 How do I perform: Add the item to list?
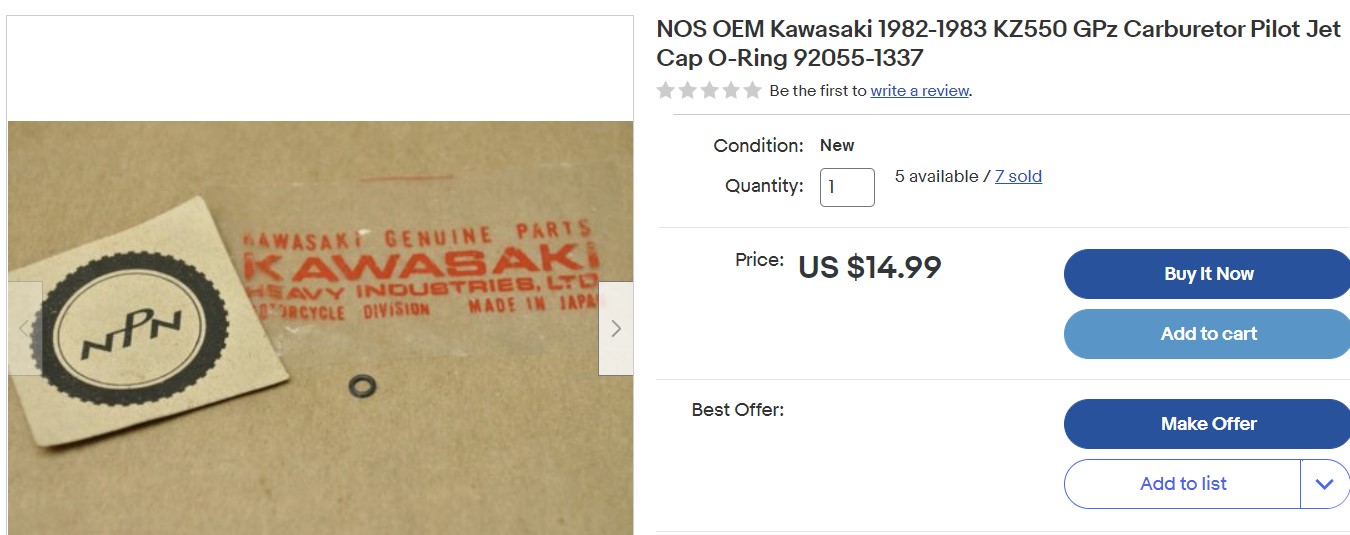coord(1182,484)
